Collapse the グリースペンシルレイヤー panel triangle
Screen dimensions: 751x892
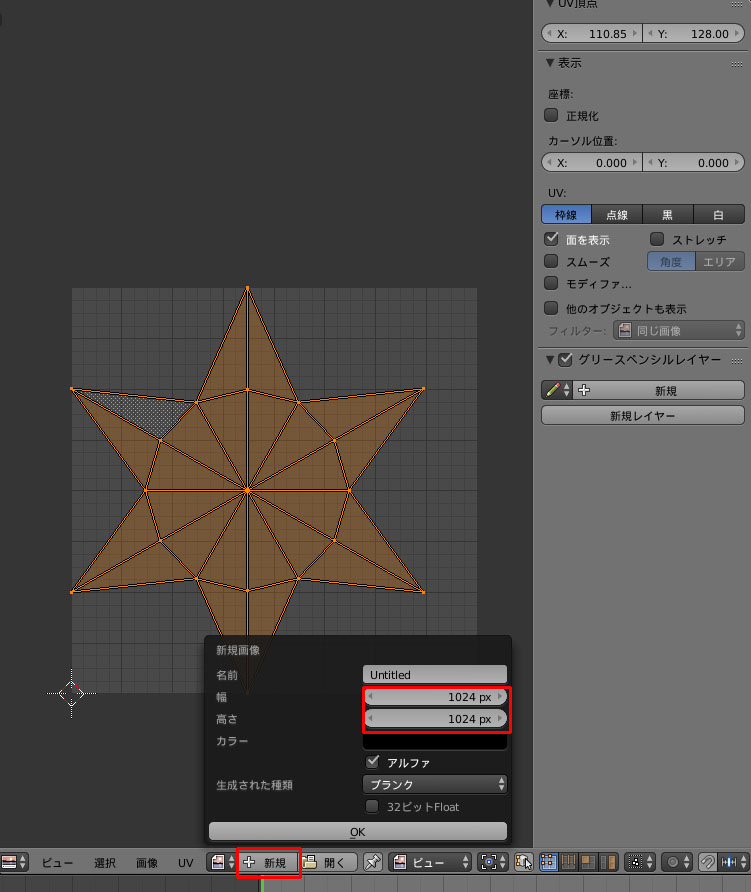[x=550, y=360]
